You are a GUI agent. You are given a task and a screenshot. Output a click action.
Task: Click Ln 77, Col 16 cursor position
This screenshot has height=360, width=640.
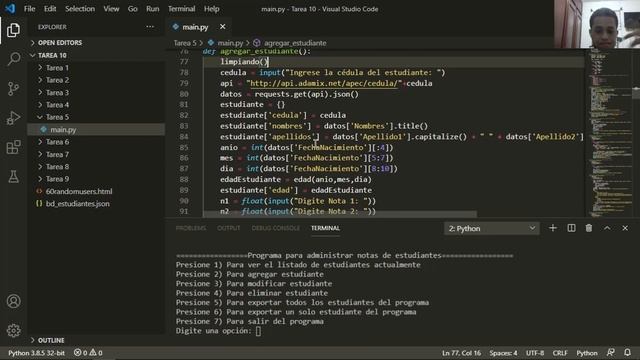point(461,353)
